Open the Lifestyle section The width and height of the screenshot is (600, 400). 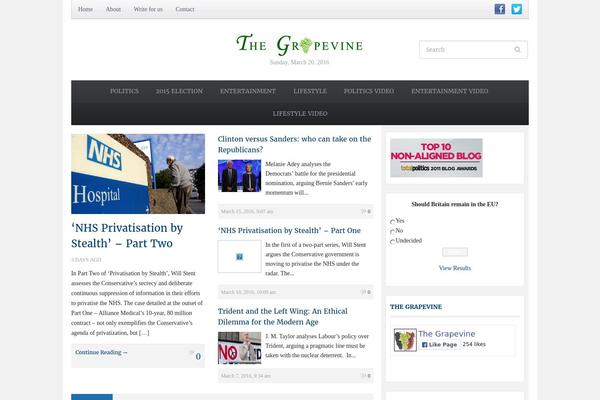point(310,91)
